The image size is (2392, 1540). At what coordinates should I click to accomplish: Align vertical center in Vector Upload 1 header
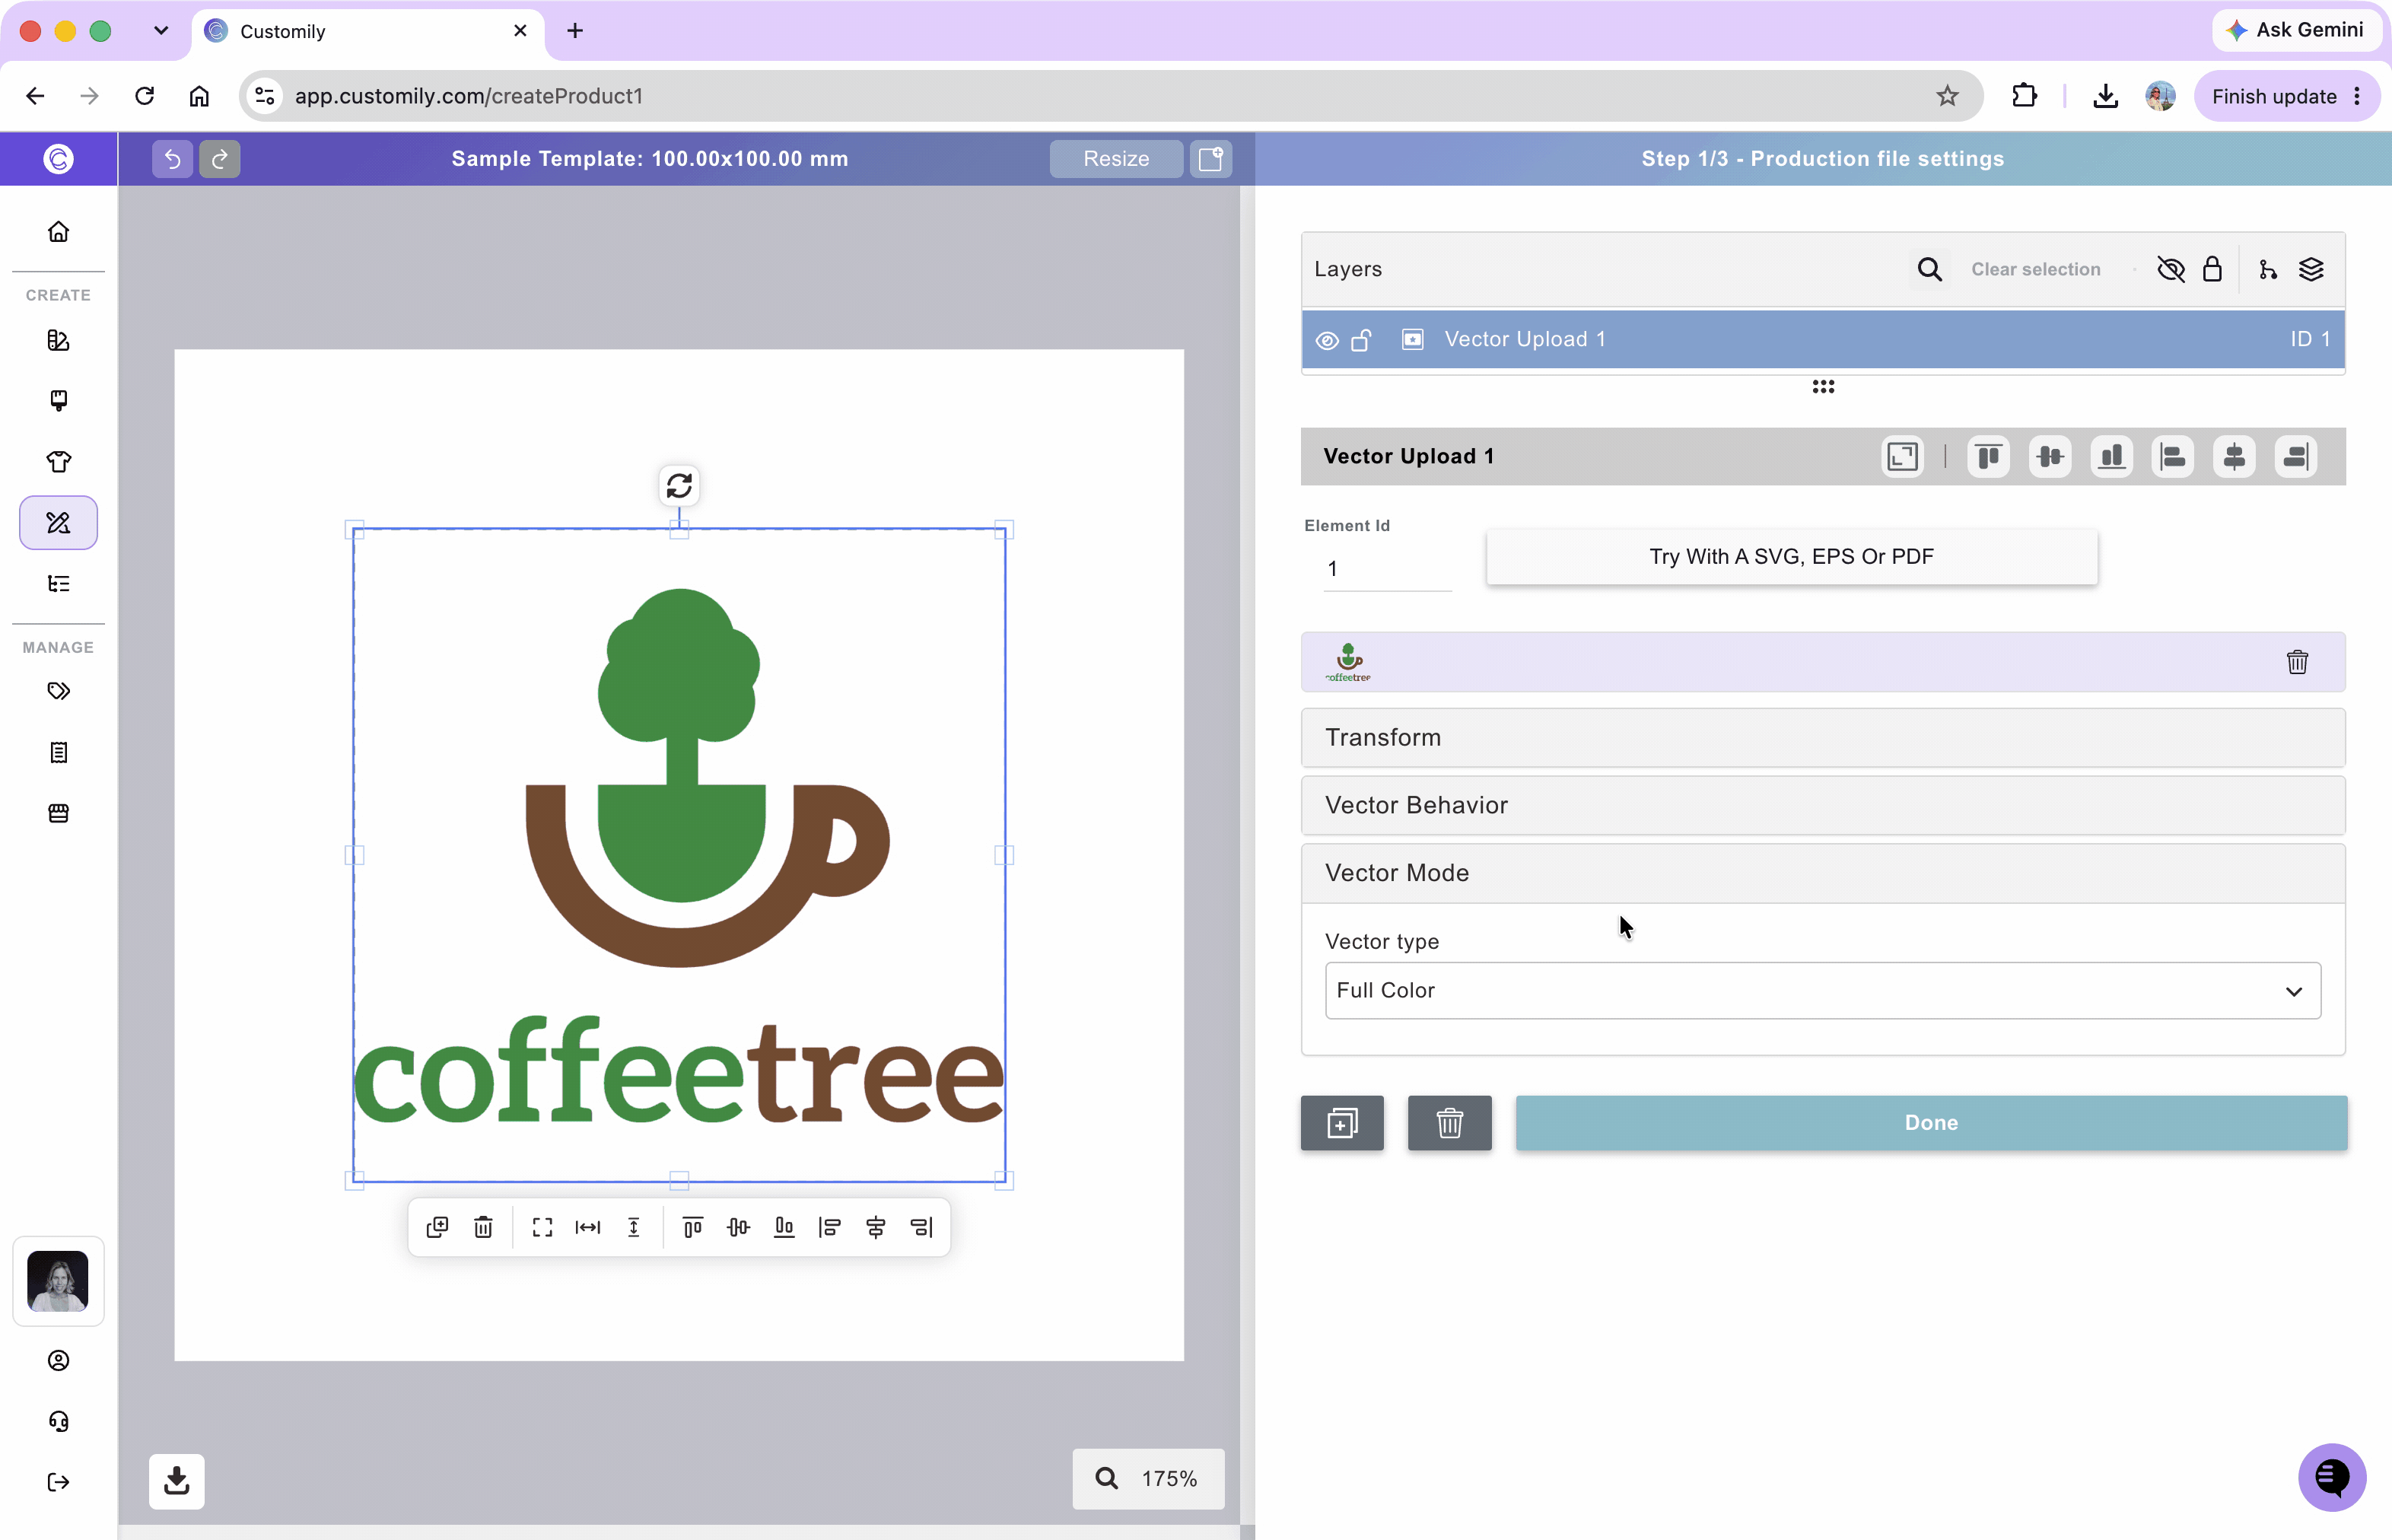point(2050,457)
